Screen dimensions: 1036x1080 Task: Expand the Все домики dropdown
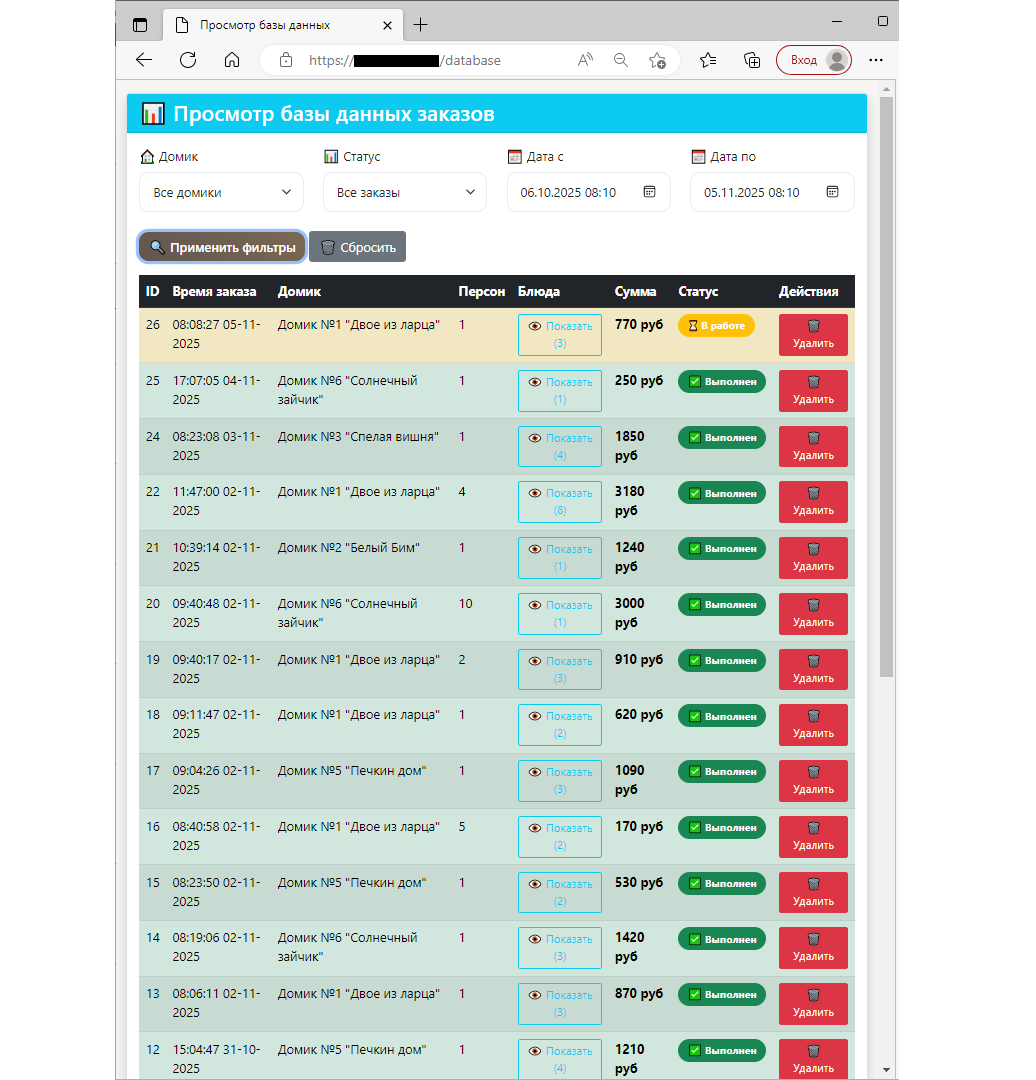click(x=221, y=192)
